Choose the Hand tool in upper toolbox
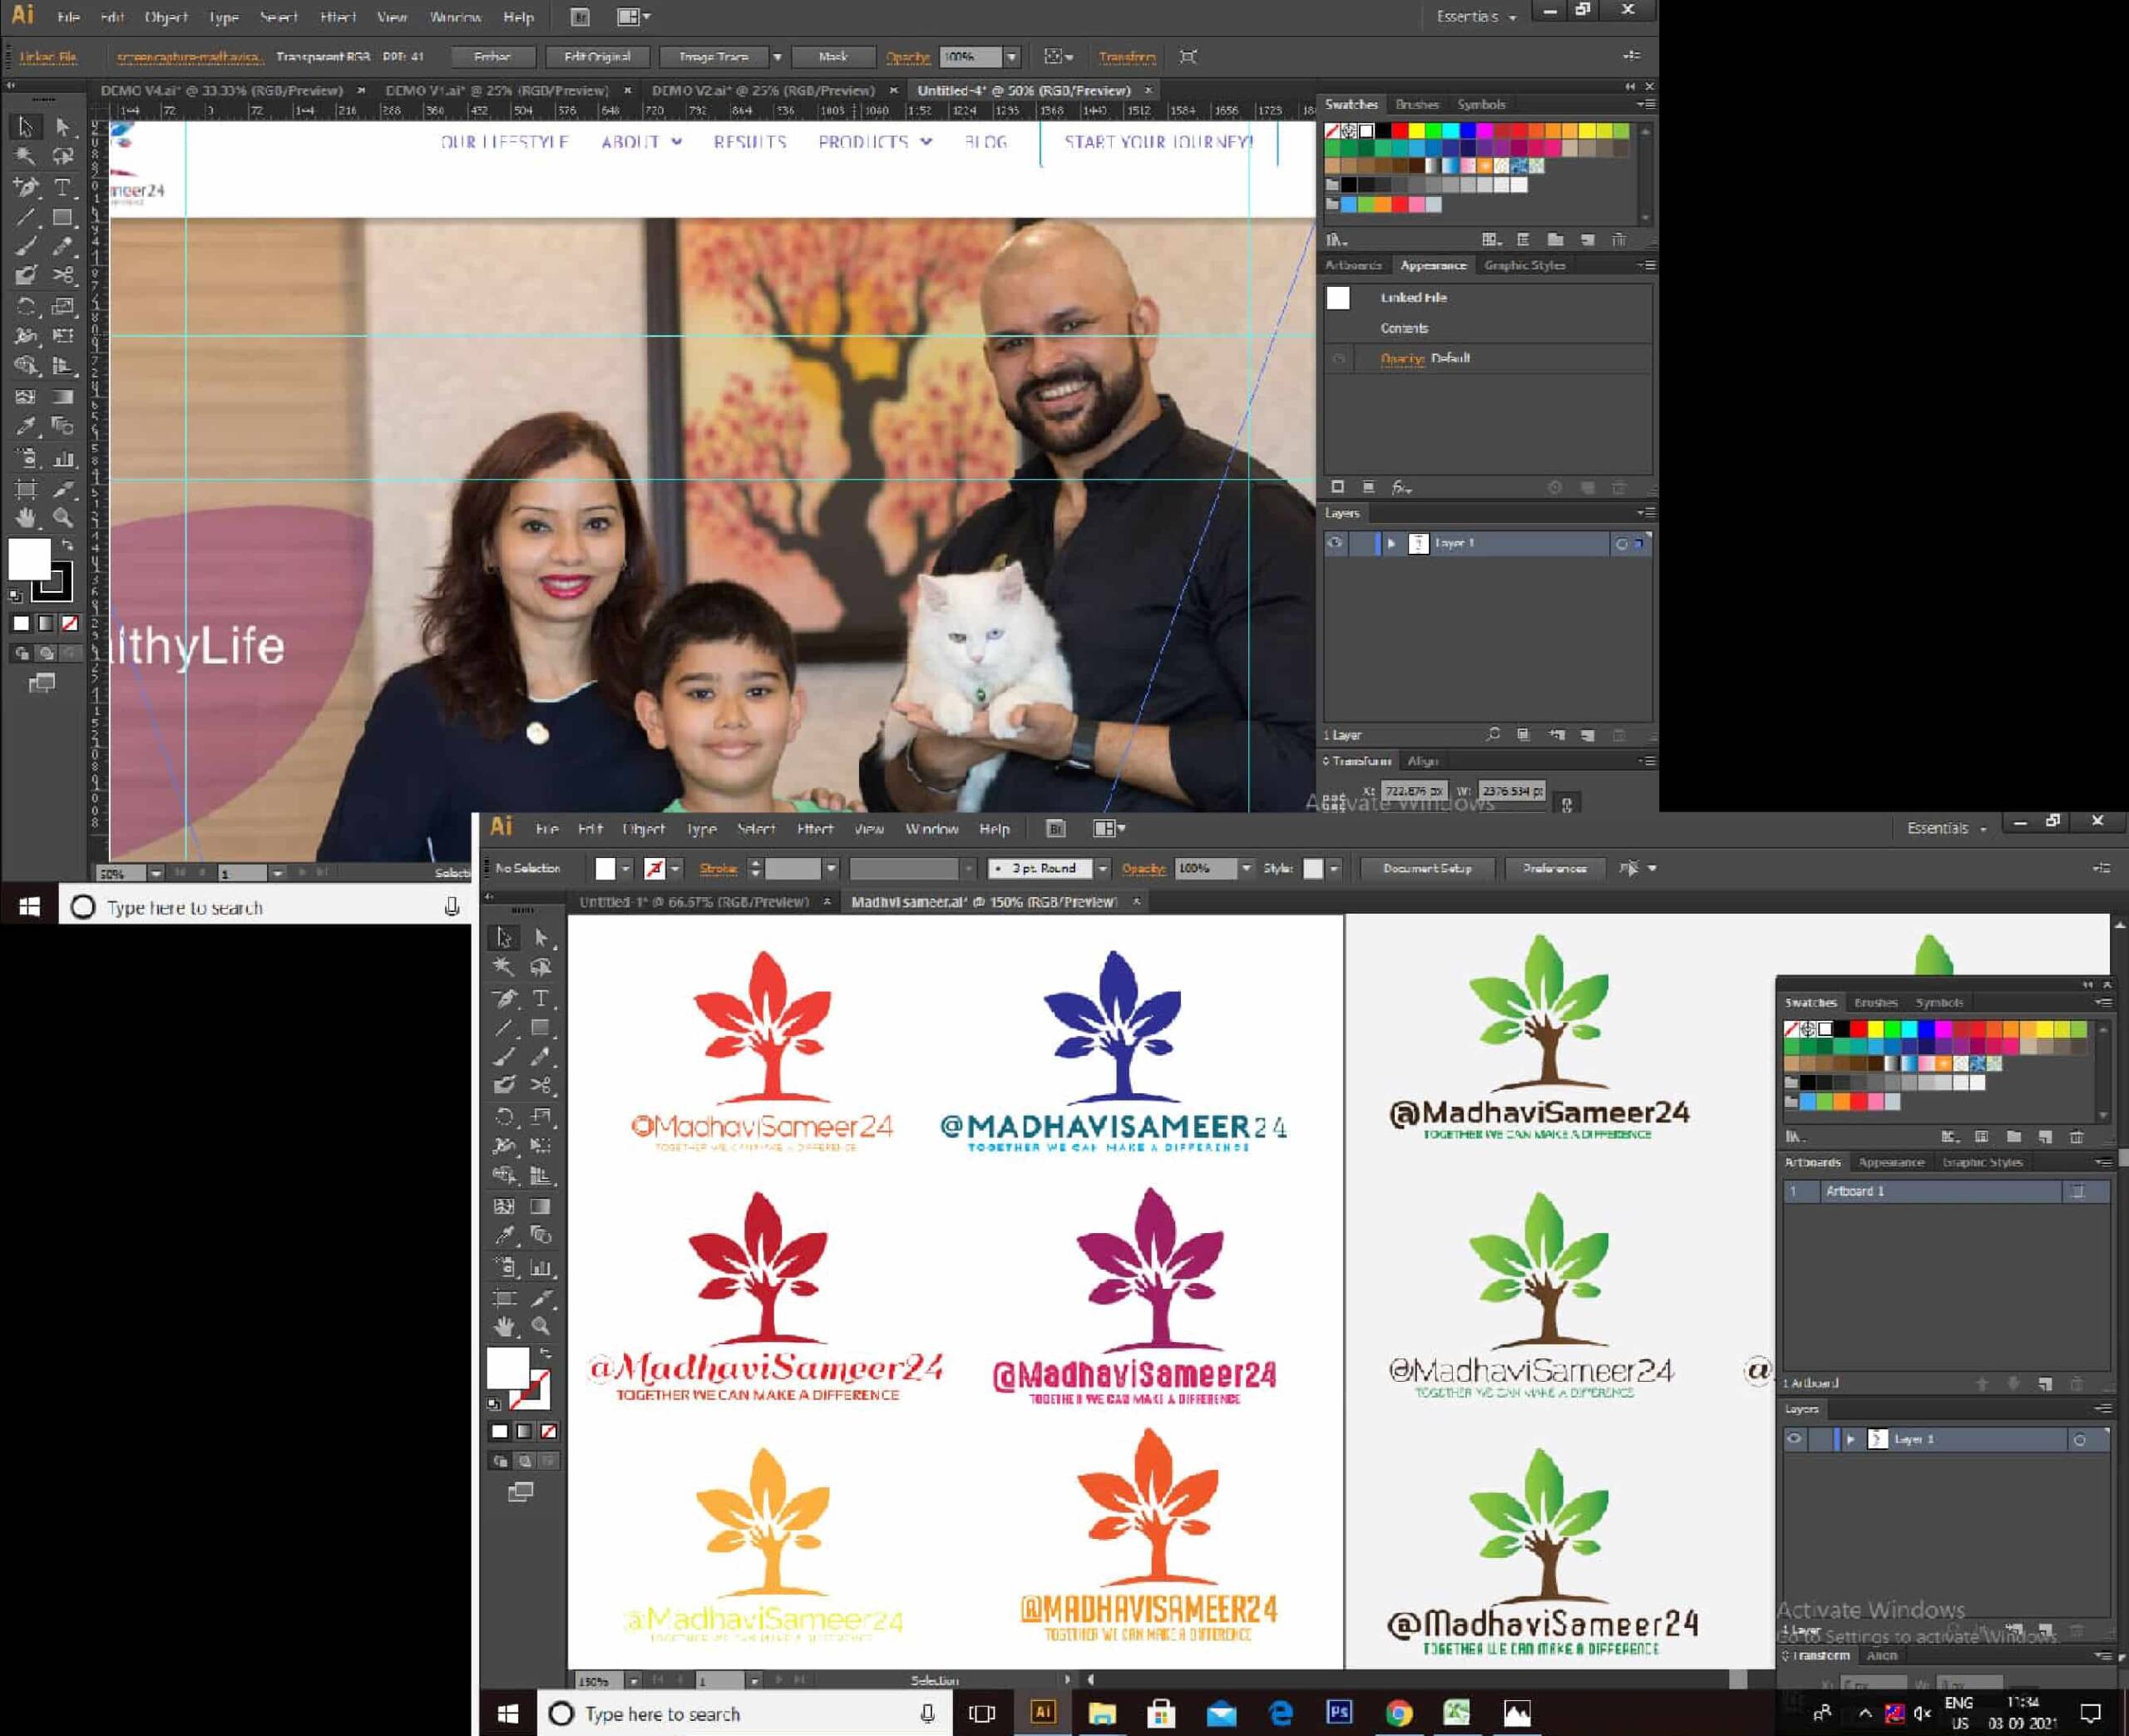Image resolution: width=2129 pixels, height=1736 pixels. click(26, 517)
